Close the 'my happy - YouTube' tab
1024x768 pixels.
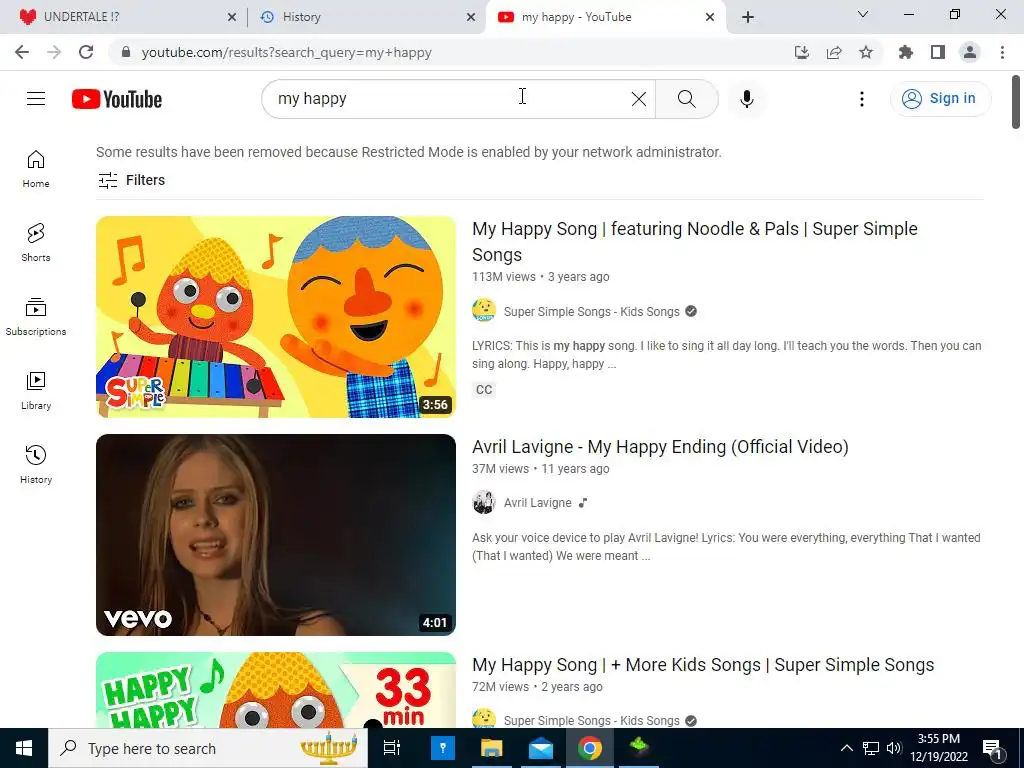(x=710, y=17)
